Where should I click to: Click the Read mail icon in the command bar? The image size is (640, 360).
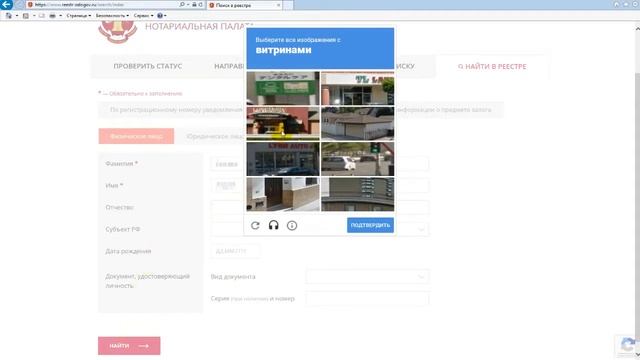(42, 16)
